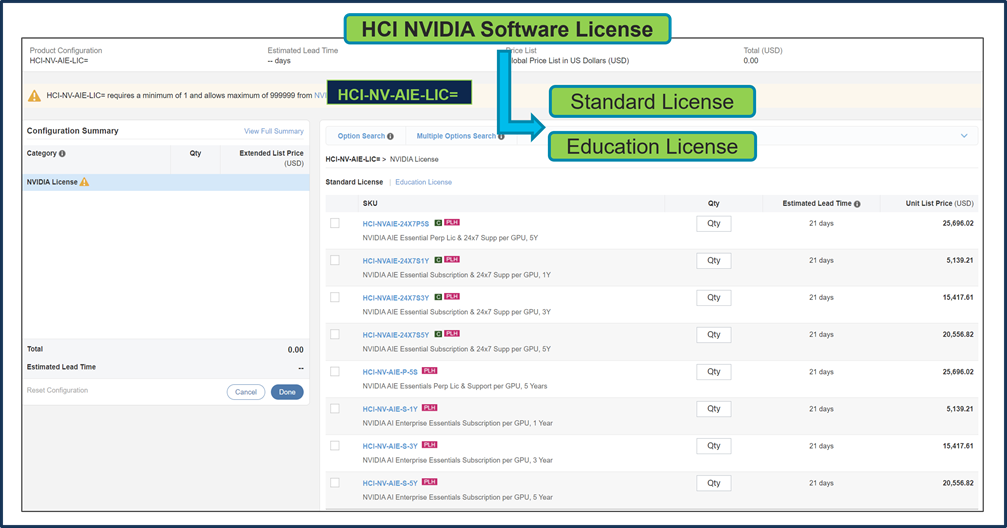This screenshot has width=1007, height=528.
Task: Click info icon next to Estimated Lead Time column
Action: [x=857, y=204]
